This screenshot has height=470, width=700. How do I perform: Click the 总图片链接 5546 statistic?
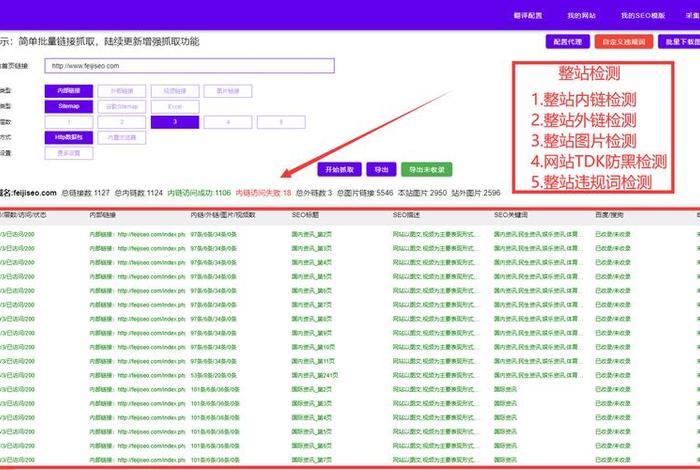[365, 193]
